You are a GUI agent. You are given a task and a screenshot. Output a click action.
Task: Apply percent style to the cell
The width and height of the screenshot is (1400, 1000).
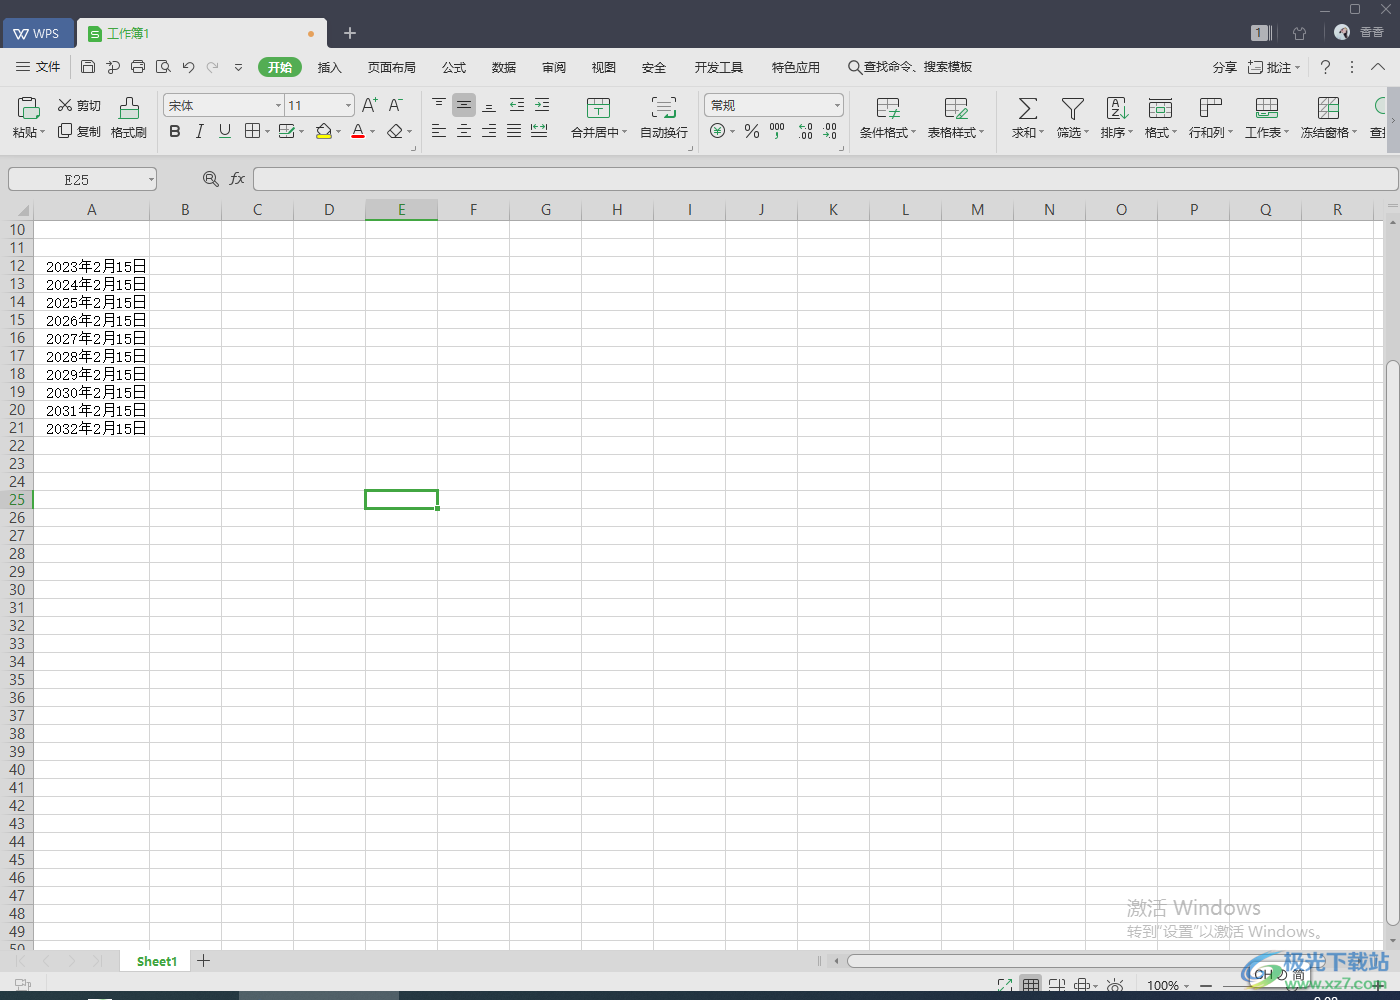(752, 131)
